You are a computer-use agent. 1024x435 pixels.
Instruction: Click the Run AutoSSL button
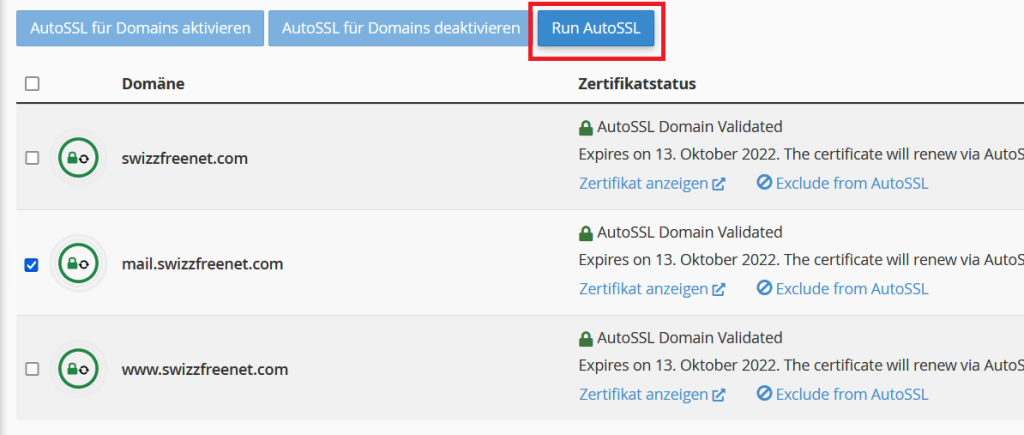click(x=596, y=29)
